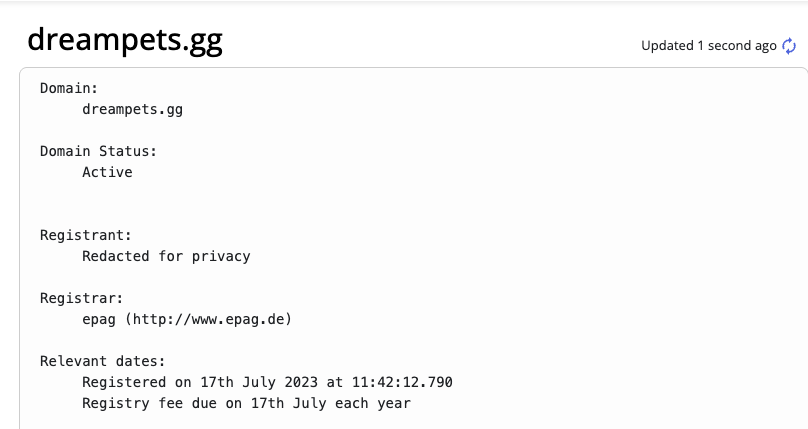Click the large dreampets.gg page heading
The height and width of the screenshot is (429, 808).
point(125,40)
